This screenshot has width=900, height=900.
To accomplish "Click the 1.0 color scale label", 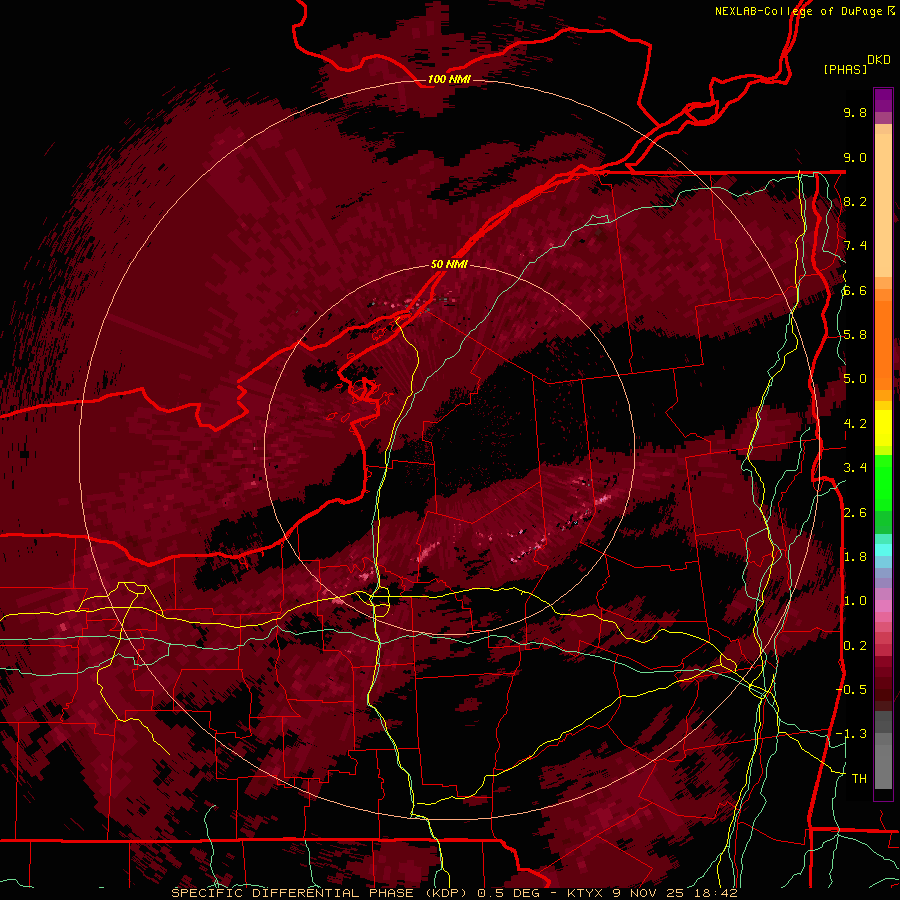I will point(855,601).
